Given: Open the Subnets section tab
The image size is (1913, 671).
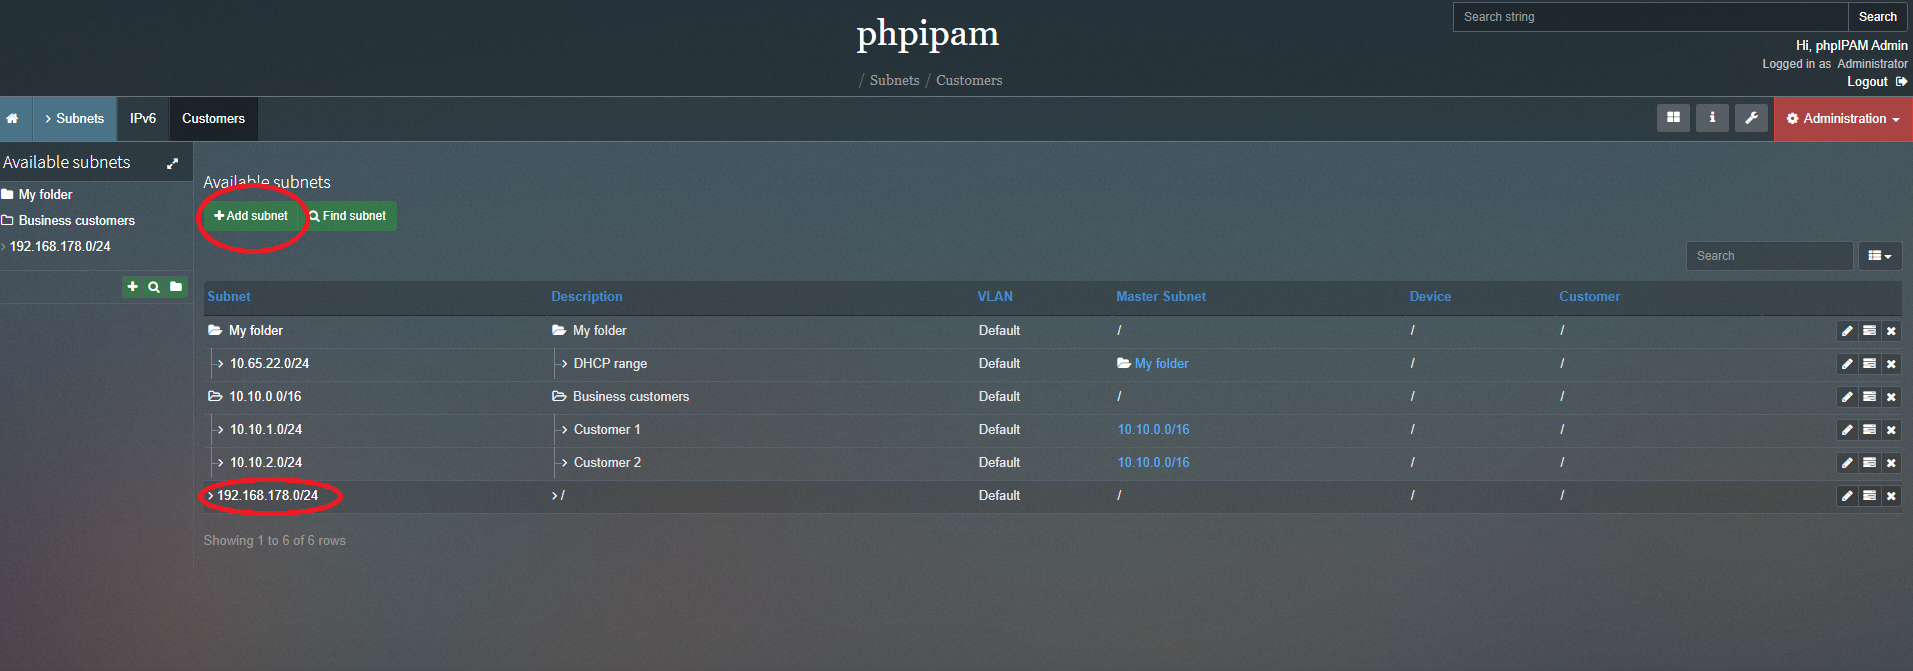Looking at the screenshot, I should click(x=75, y=119).
